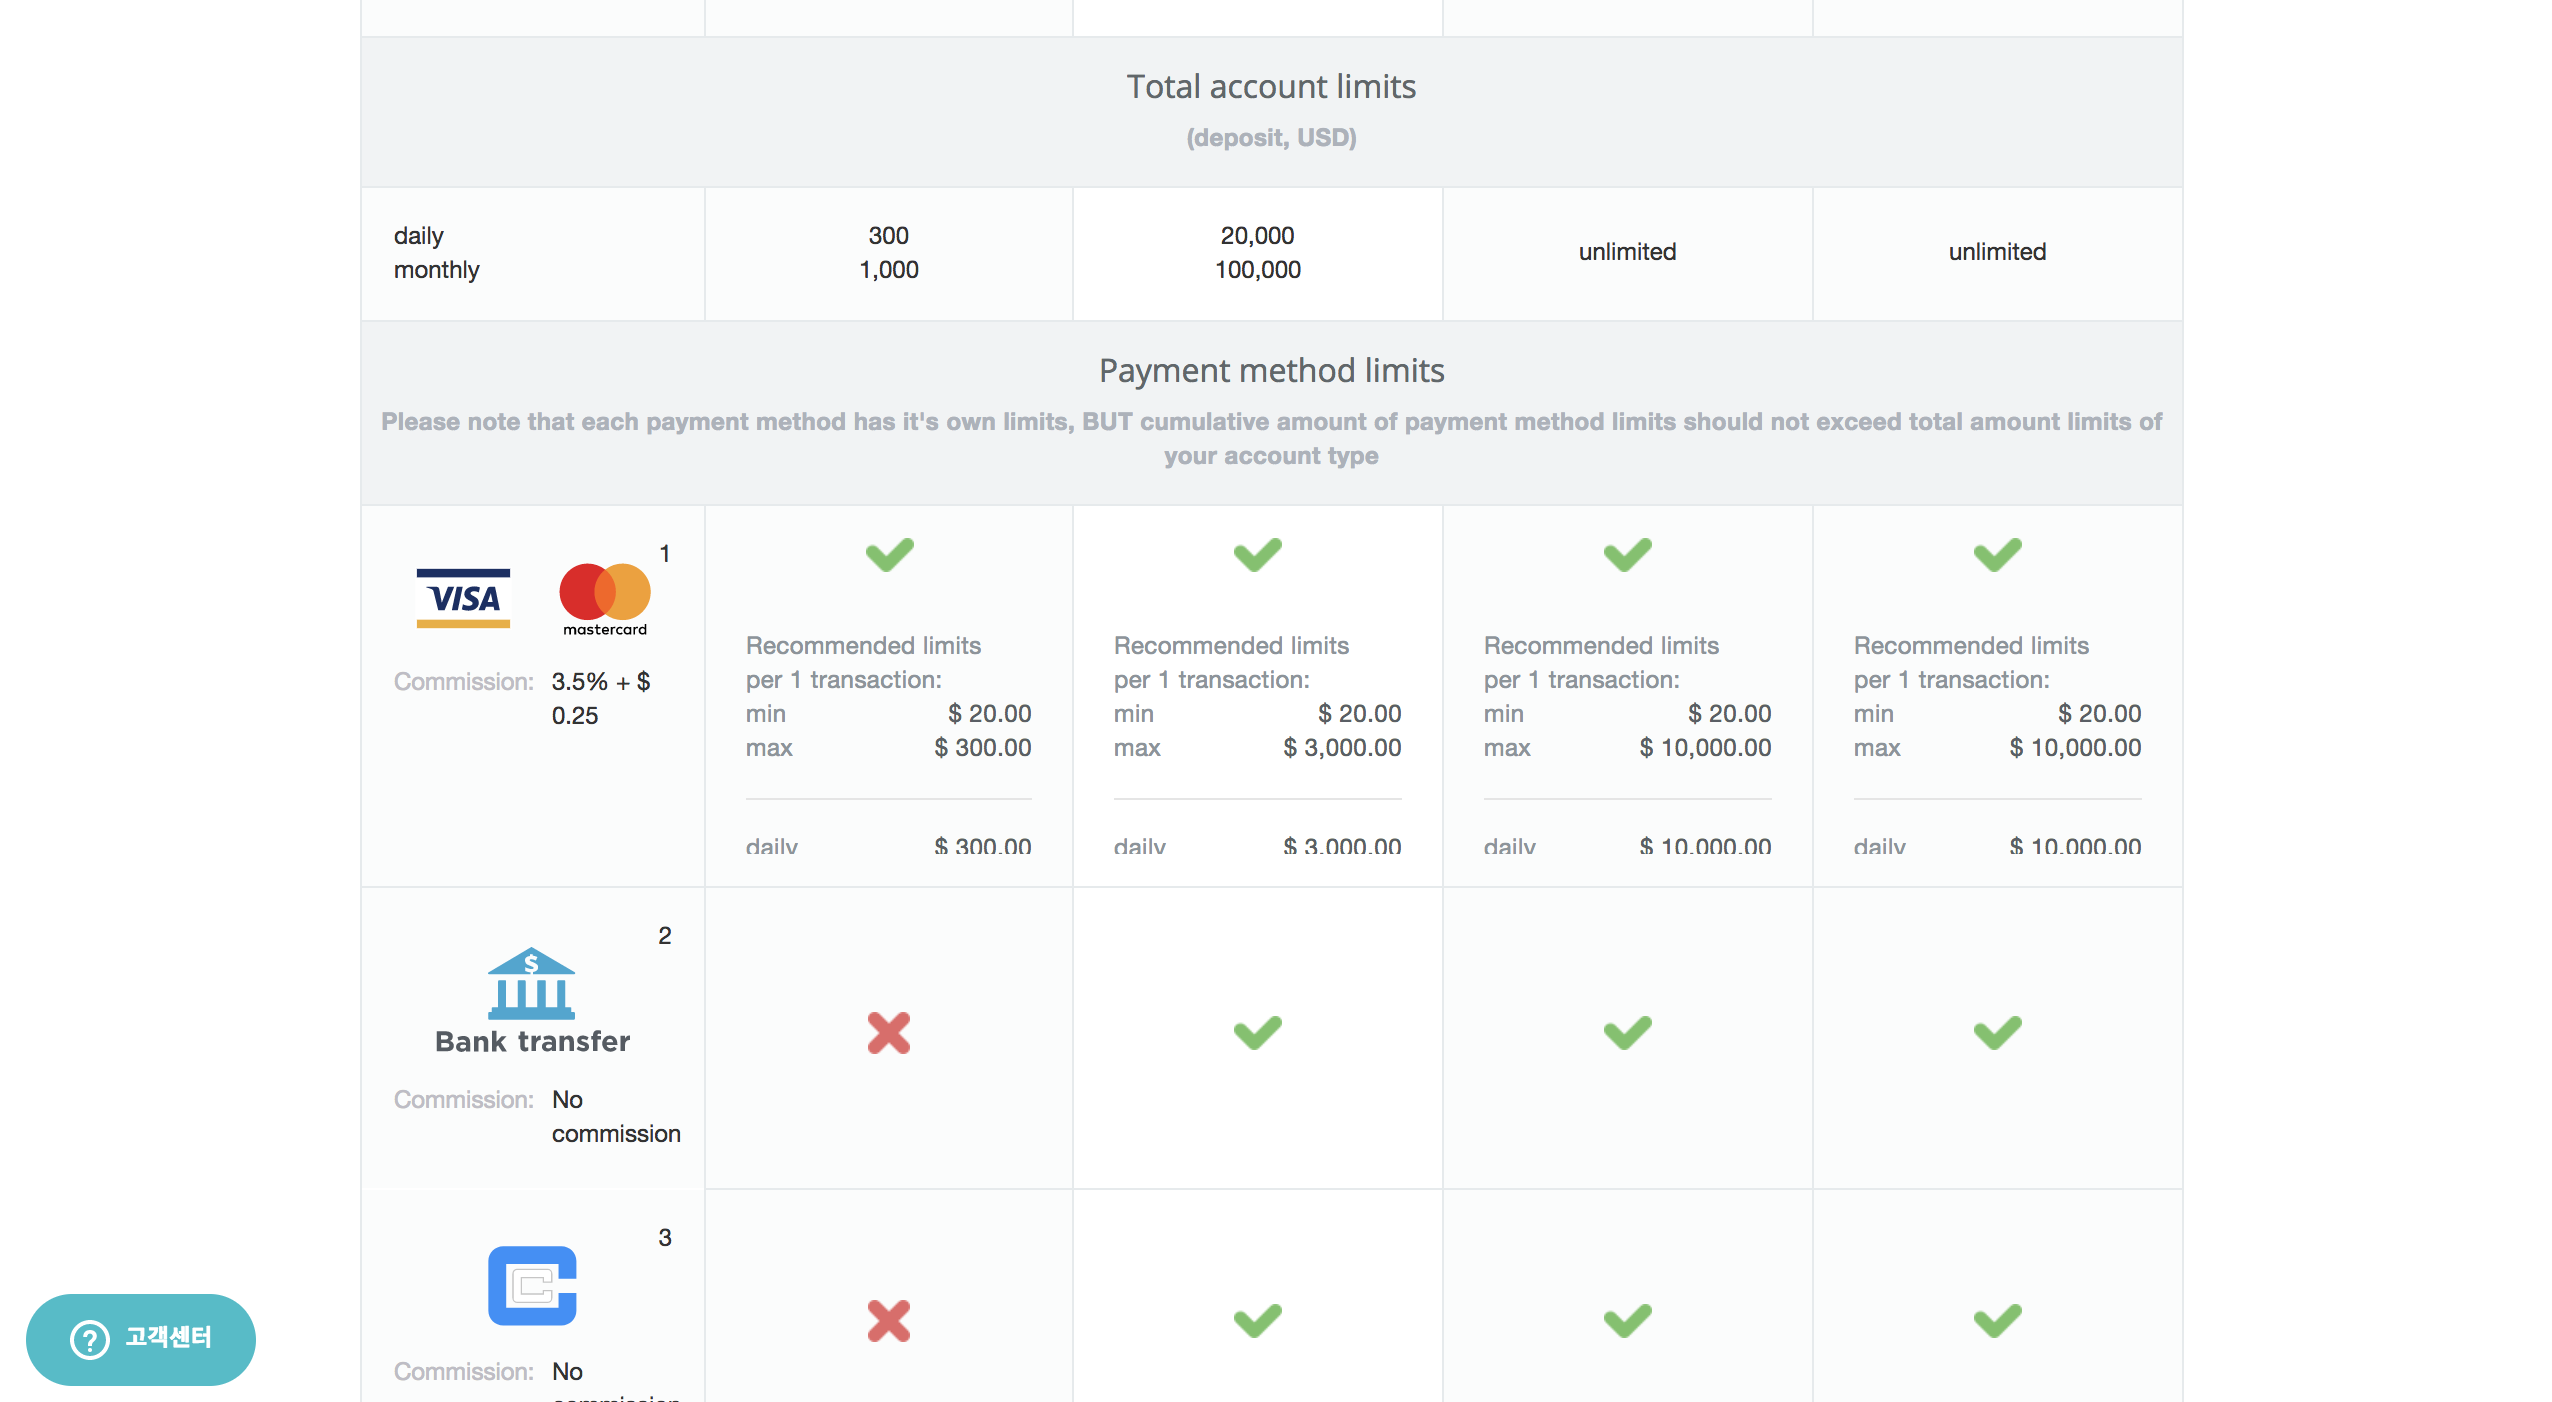Viewport: 2552px width, 1402px height.
Task: Click the 'Bank transfer' label
Action: pos(532,1042)
